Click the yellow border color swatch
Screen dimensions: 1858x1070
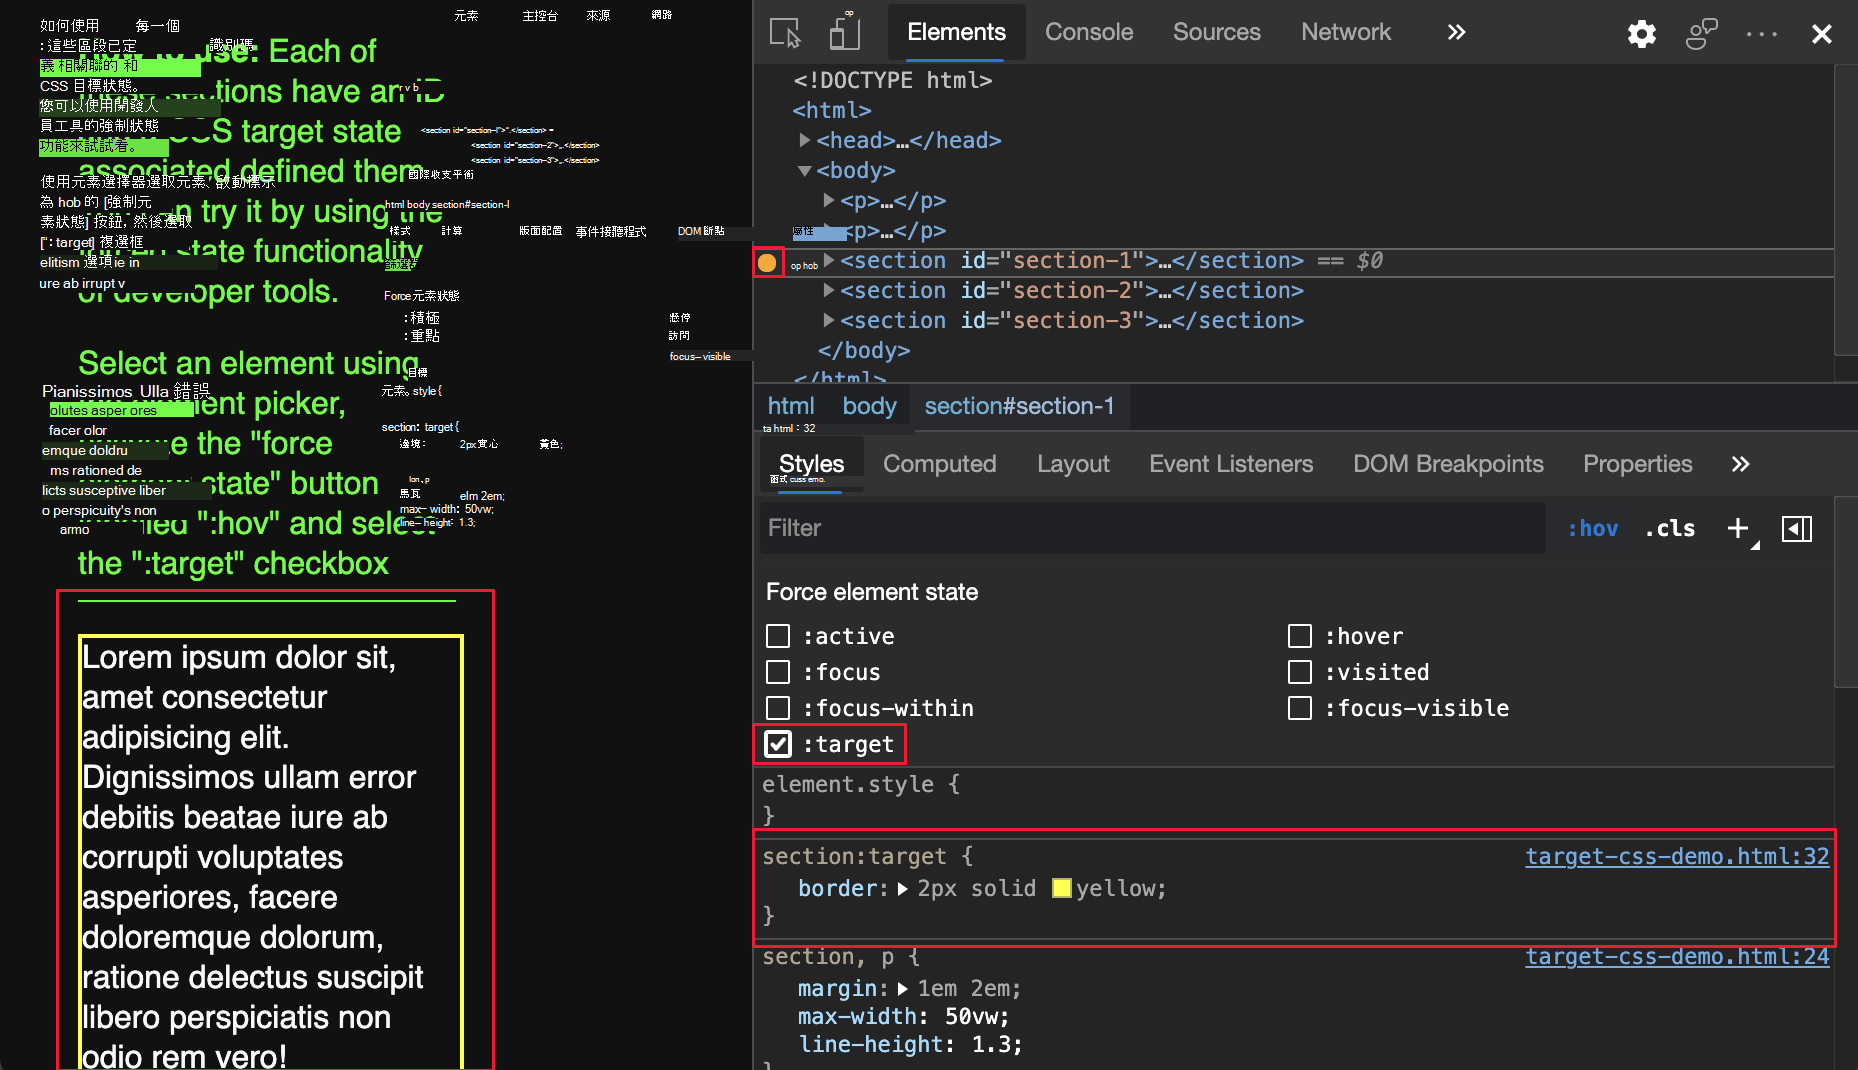point(1062,888)
